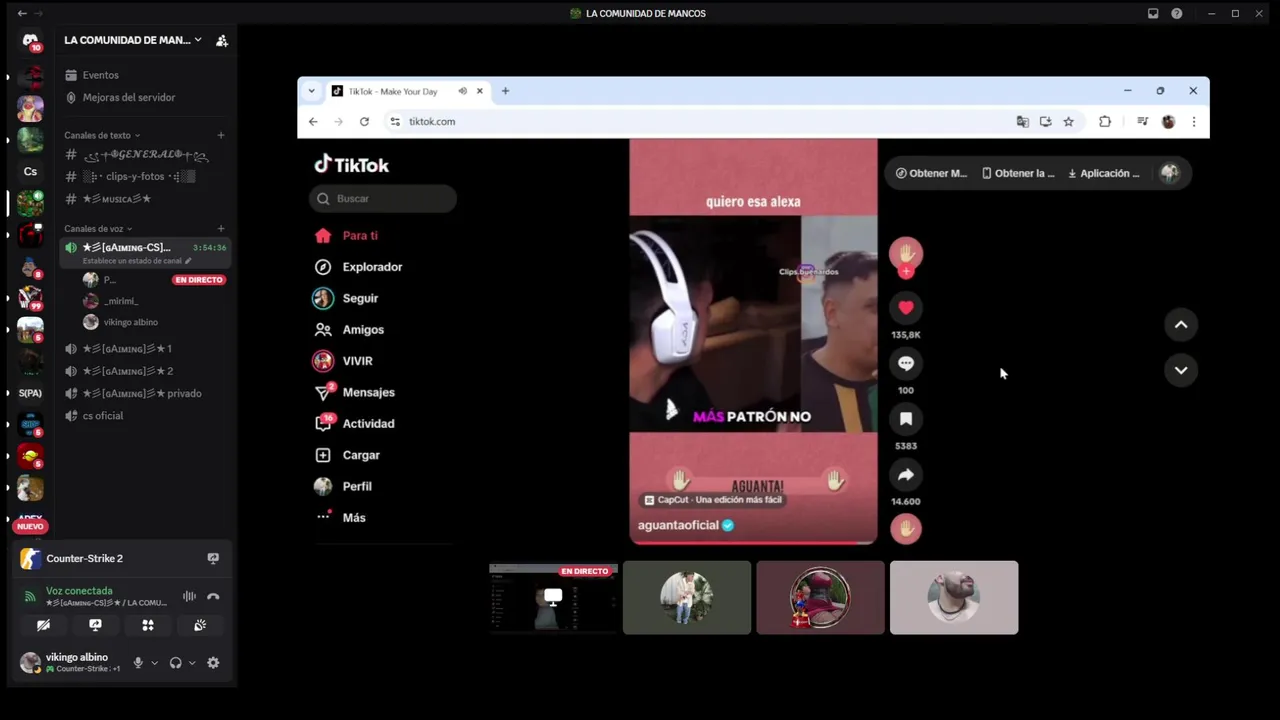This screenshot has height=720, width=1280.
Task: Open Discord user settings gear
Action: 213,662
